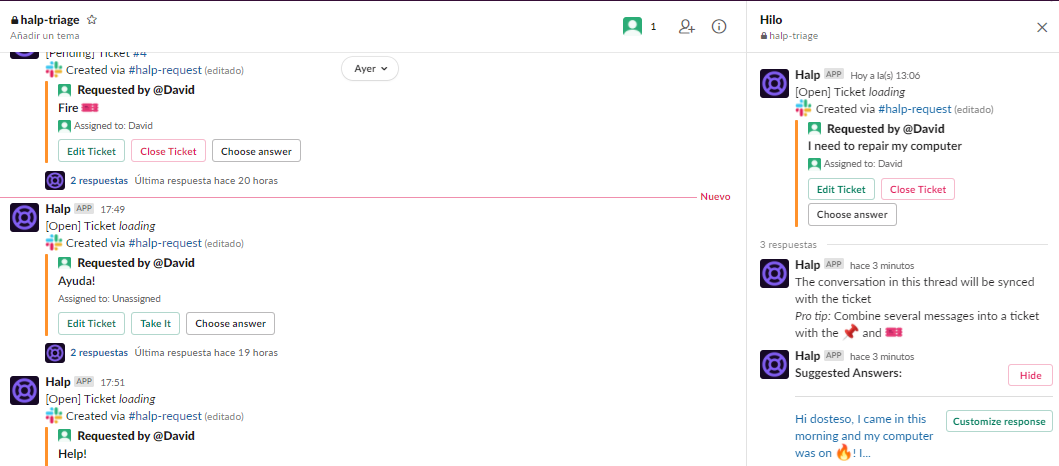Click Close Ticket in the thread panel
Image resolution: width=1059 pixels, height=466 pixels.
tap(918, 189)
